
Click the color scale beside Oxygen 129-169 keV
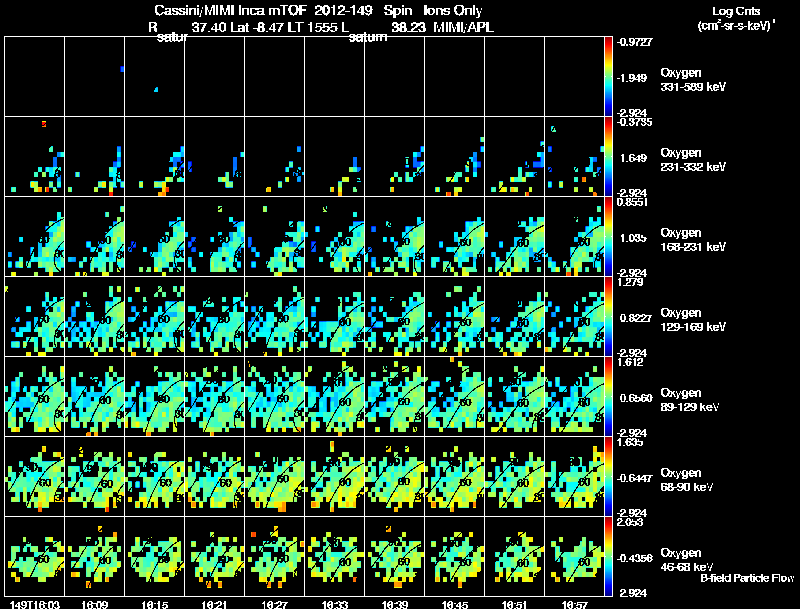[x=608, y=317]
